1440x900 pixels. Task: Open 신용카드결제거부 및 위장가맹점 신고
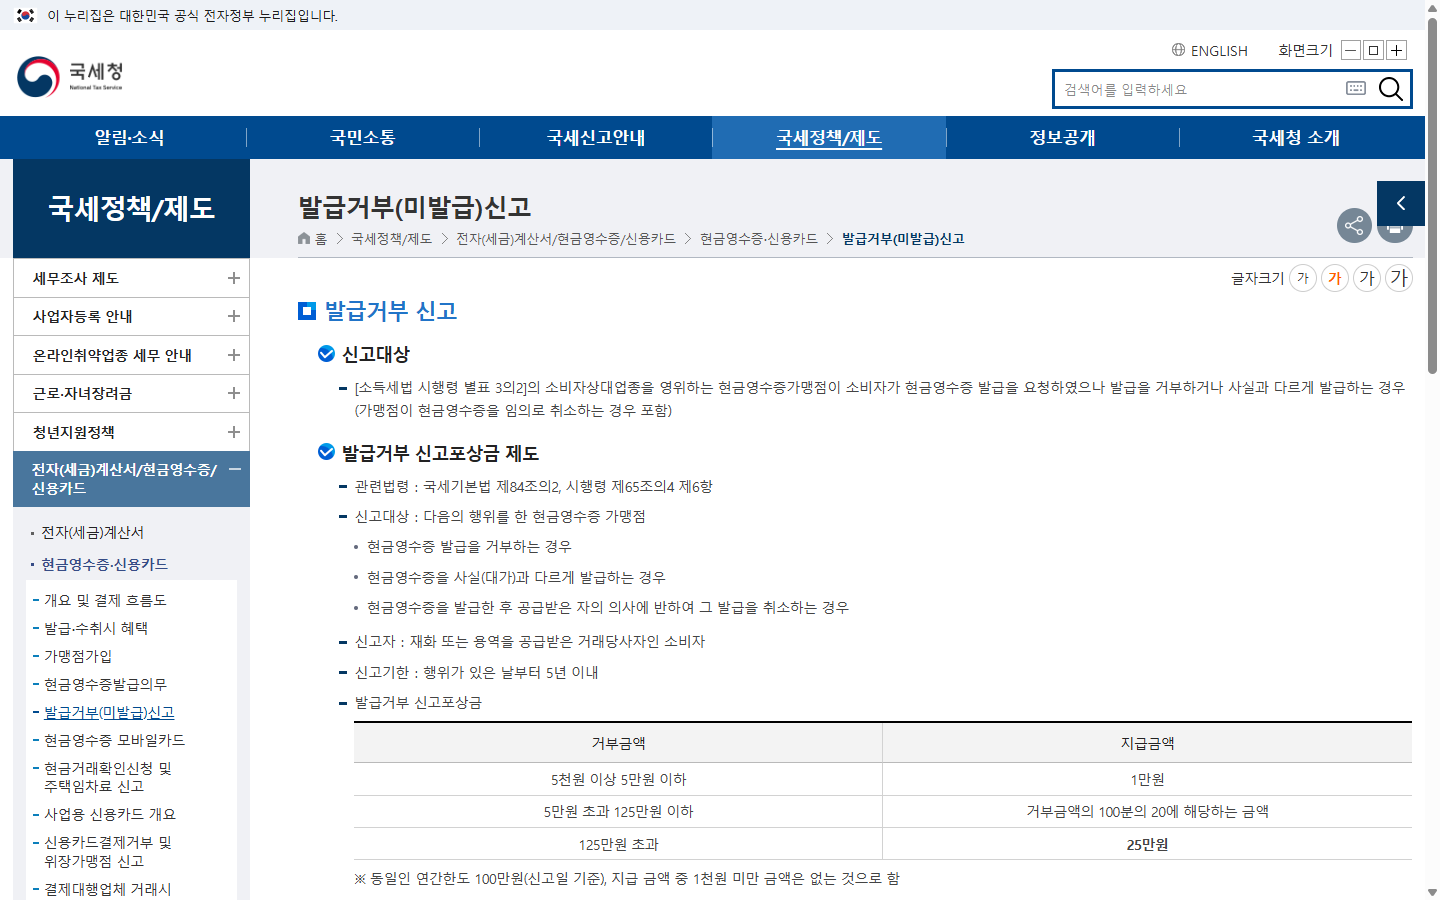click(108, 851)
